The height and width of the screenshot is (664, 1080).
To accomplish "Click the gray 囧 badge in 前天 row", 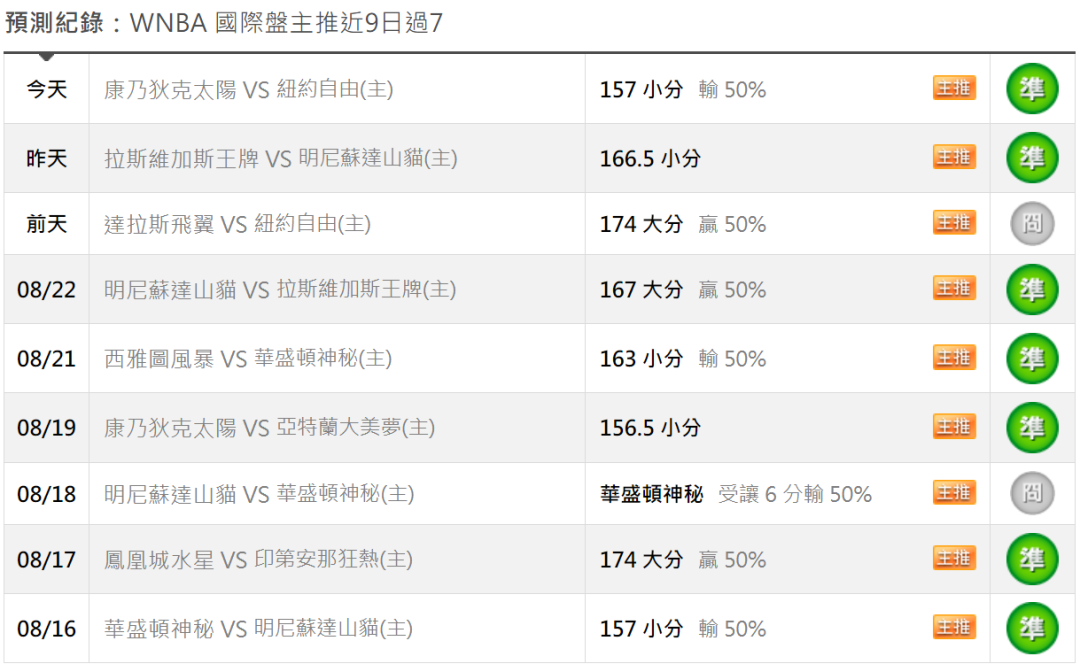I will pos(1032,224).
